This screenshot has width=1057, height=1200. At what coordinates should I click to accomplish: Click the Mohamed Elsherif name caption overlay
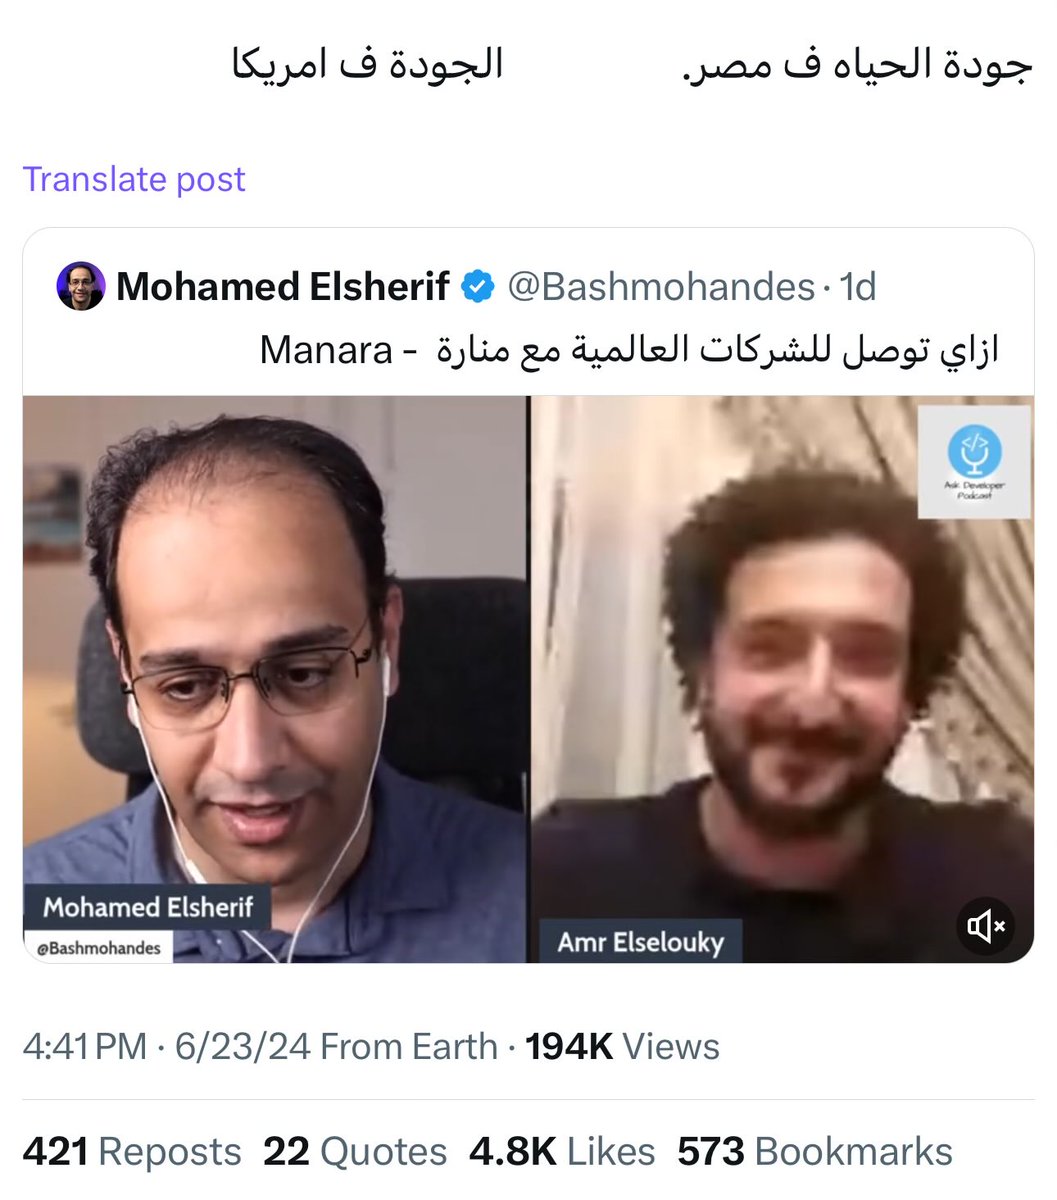[148, 907]
